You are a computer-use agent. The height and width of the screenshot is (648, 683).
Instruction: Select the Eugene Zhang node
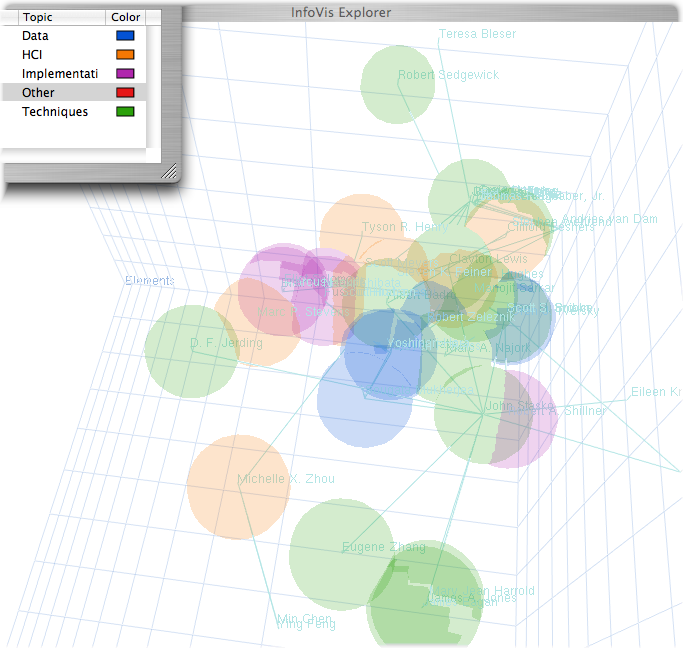click(x=341, y=553)
